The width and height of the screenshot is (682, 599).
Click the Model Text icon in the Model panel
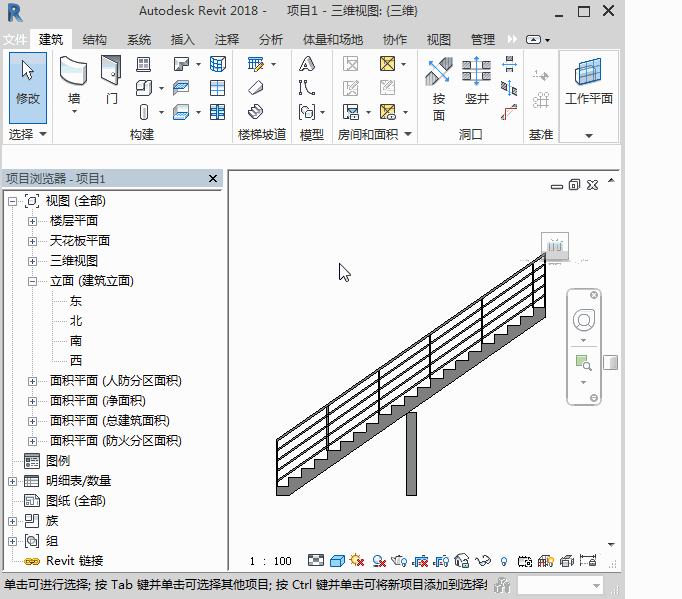(x=307, y=64)
